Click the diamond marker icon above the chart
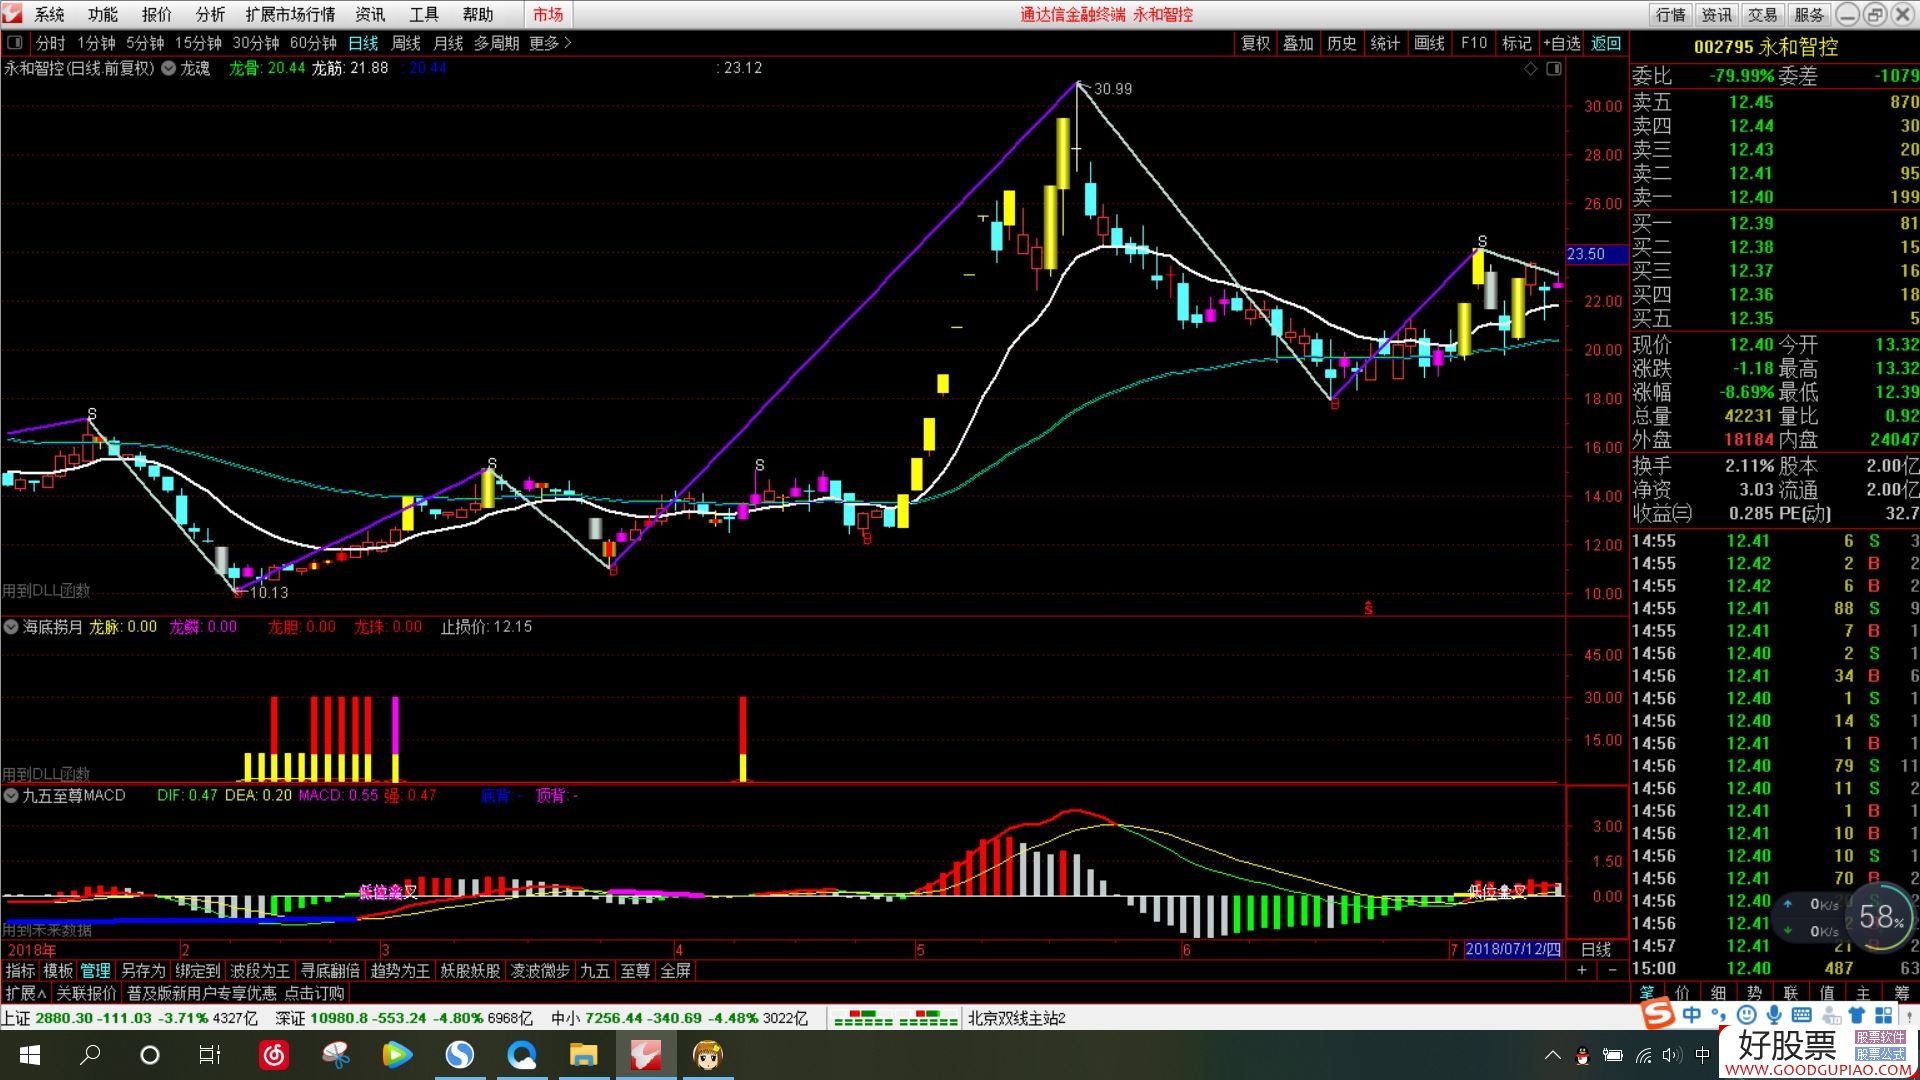1920x1080 pixels. (1530, 69)
